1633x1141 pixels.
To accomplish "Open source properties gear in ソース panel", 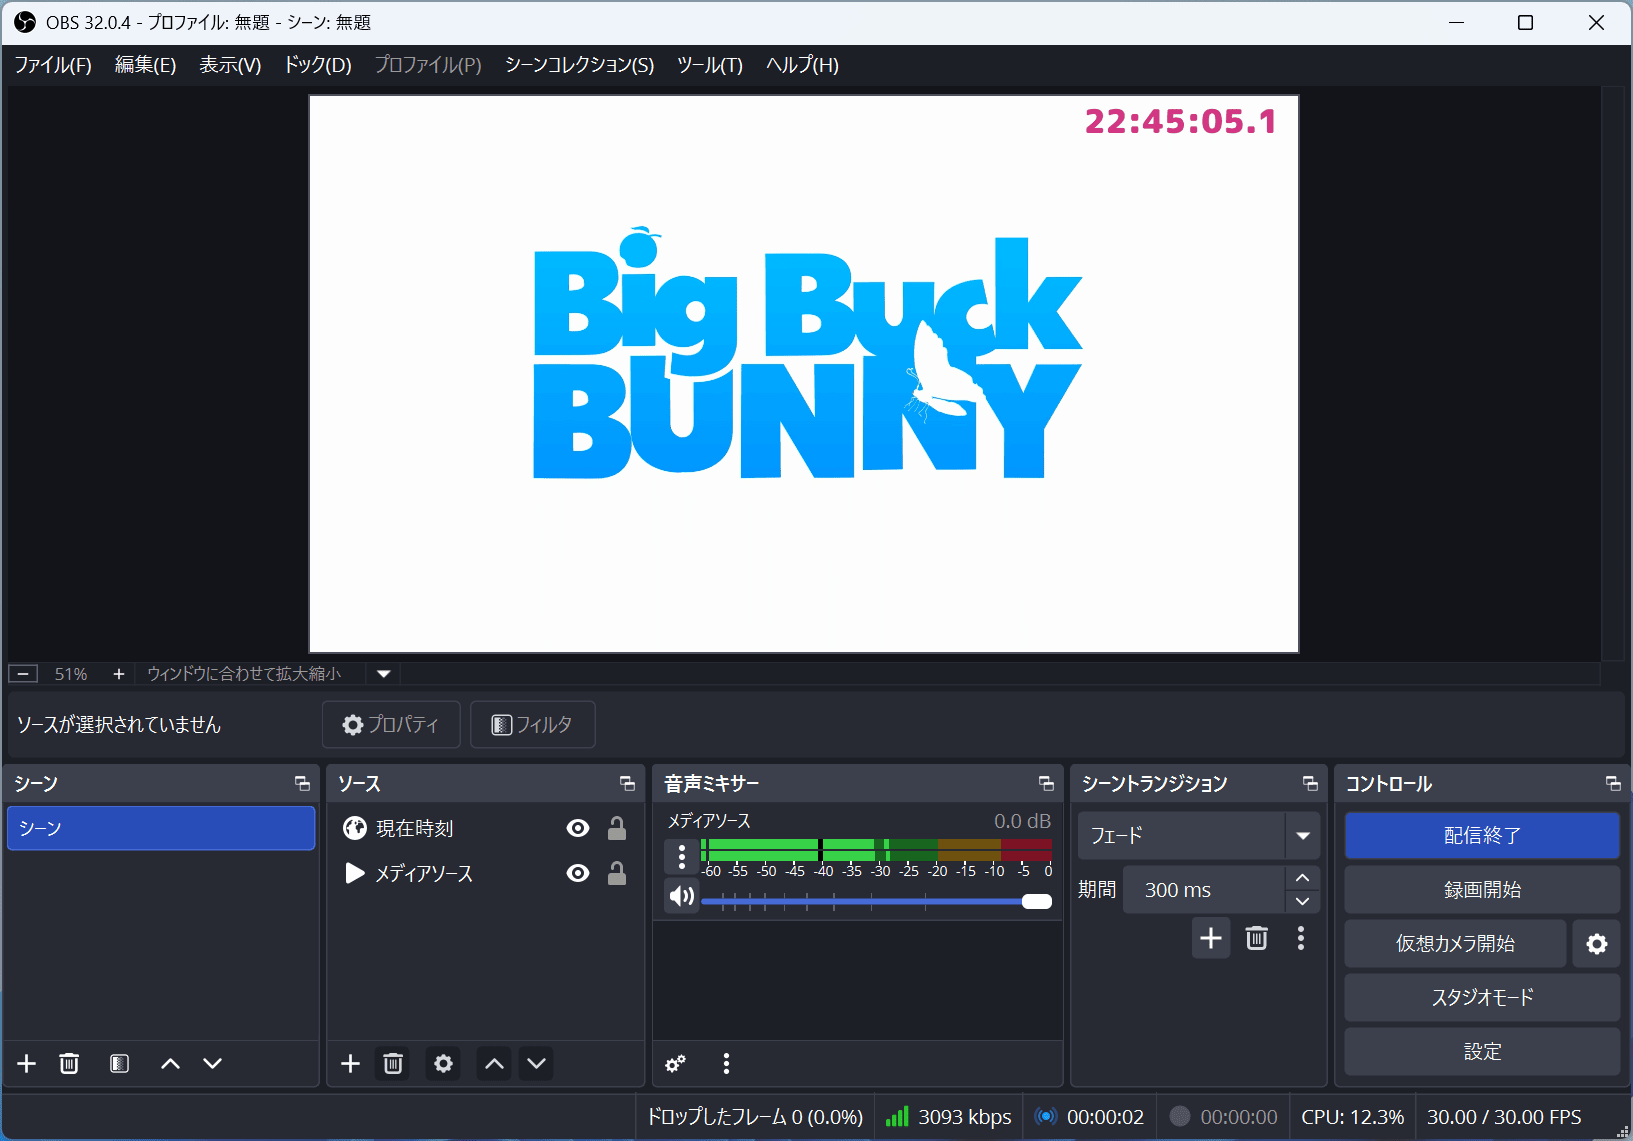I will [x=443, y=1063].
